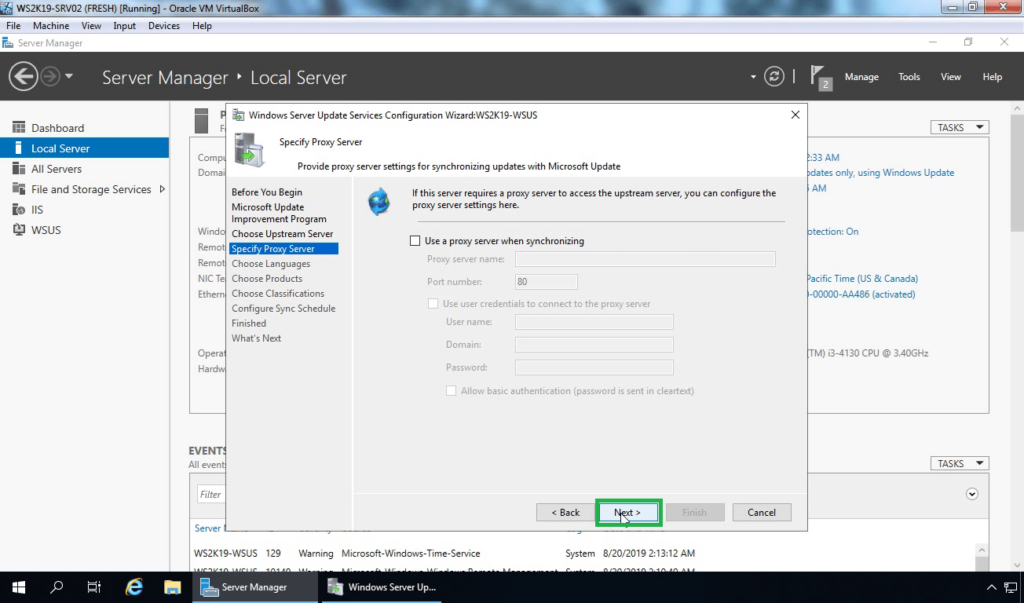
Task: Open the Properties TASKS dropdown
Action: coord(959,127)
